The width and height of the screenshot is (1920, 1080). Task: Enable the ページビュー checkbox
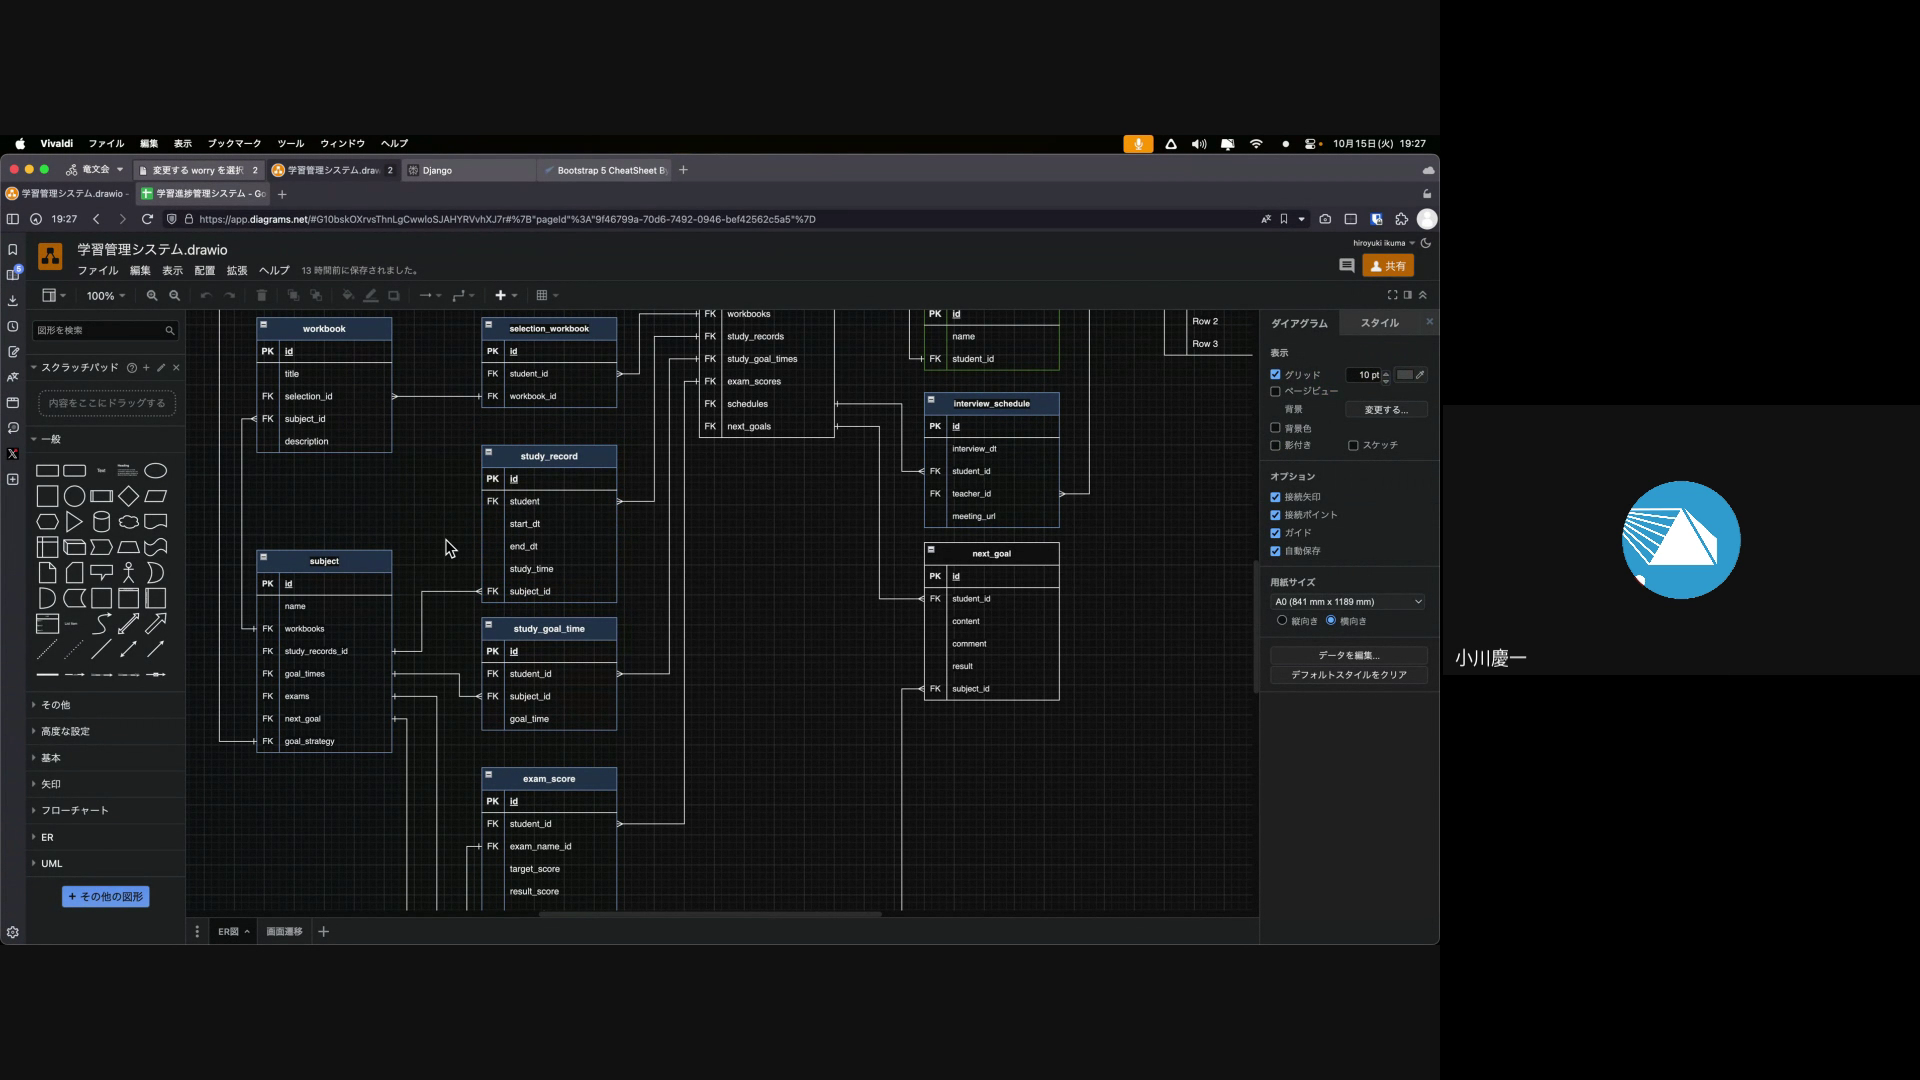click(x=1275, y=392)
